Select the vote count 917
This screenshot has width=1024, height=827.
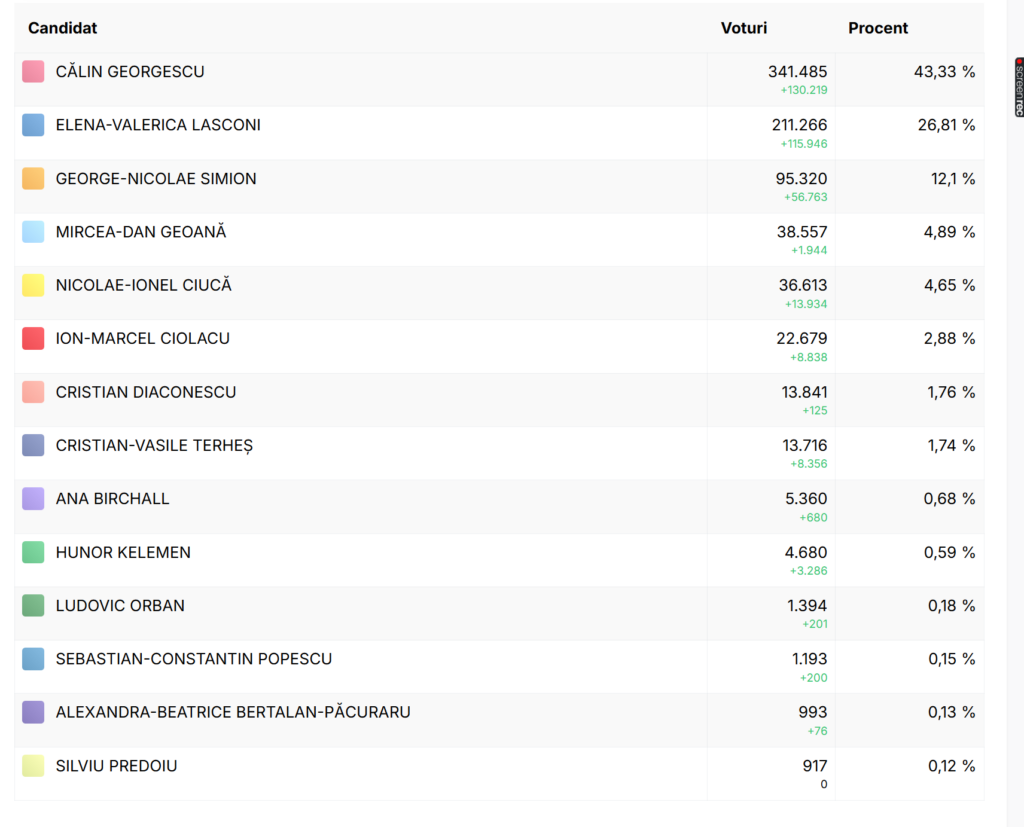815,766
